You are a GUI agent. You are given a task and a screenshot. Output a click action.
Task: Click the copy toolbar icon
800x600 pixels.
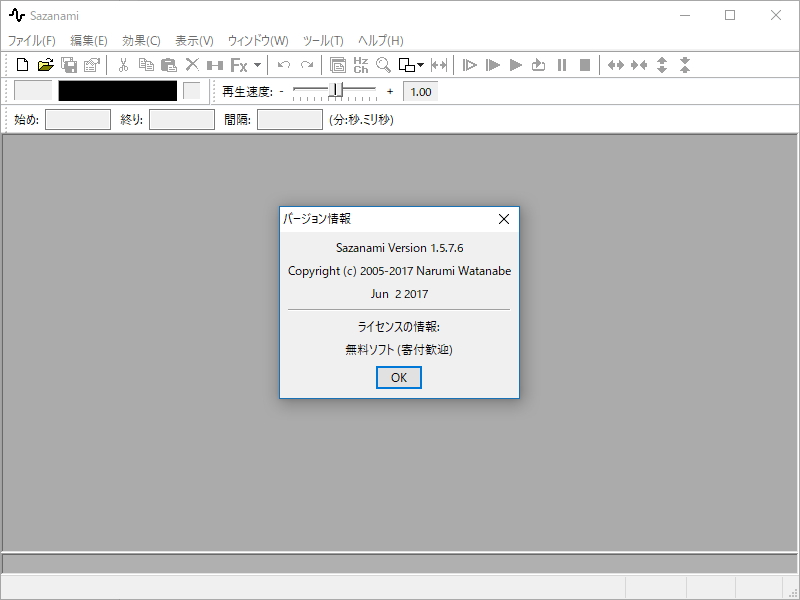point(146,65)
